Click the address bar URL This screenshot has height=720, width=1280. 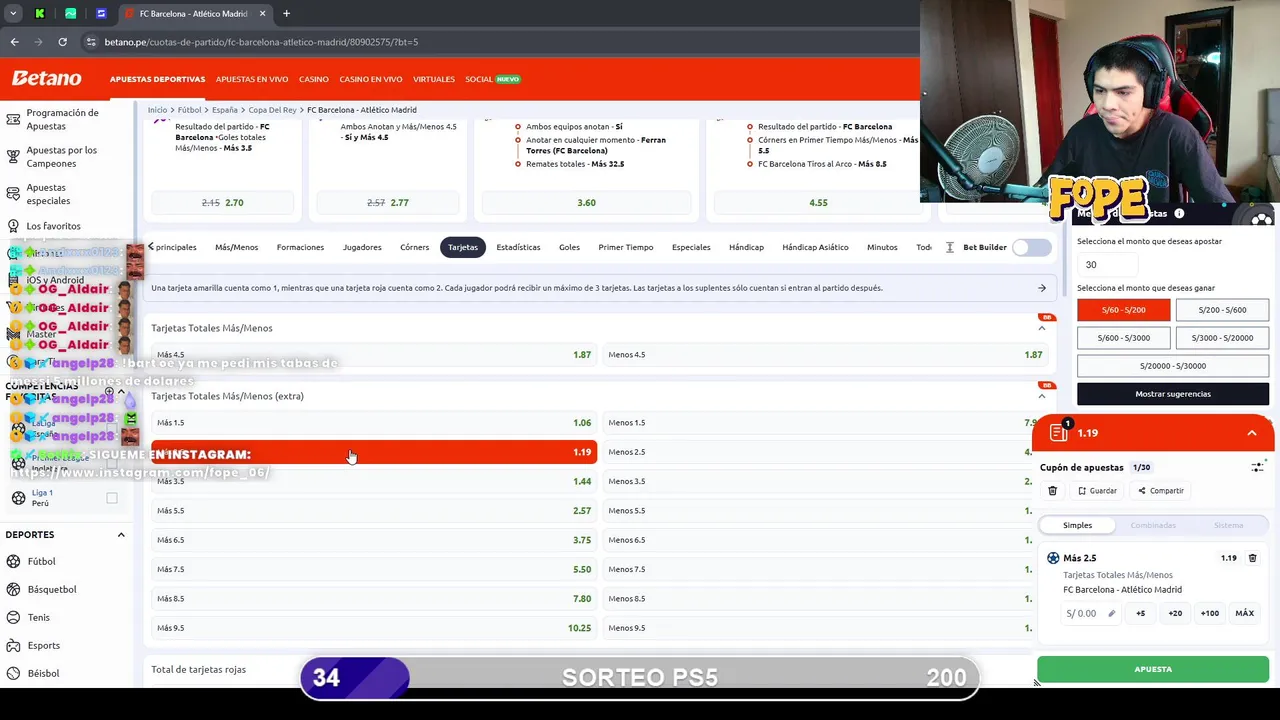click(x=261, y=42)
